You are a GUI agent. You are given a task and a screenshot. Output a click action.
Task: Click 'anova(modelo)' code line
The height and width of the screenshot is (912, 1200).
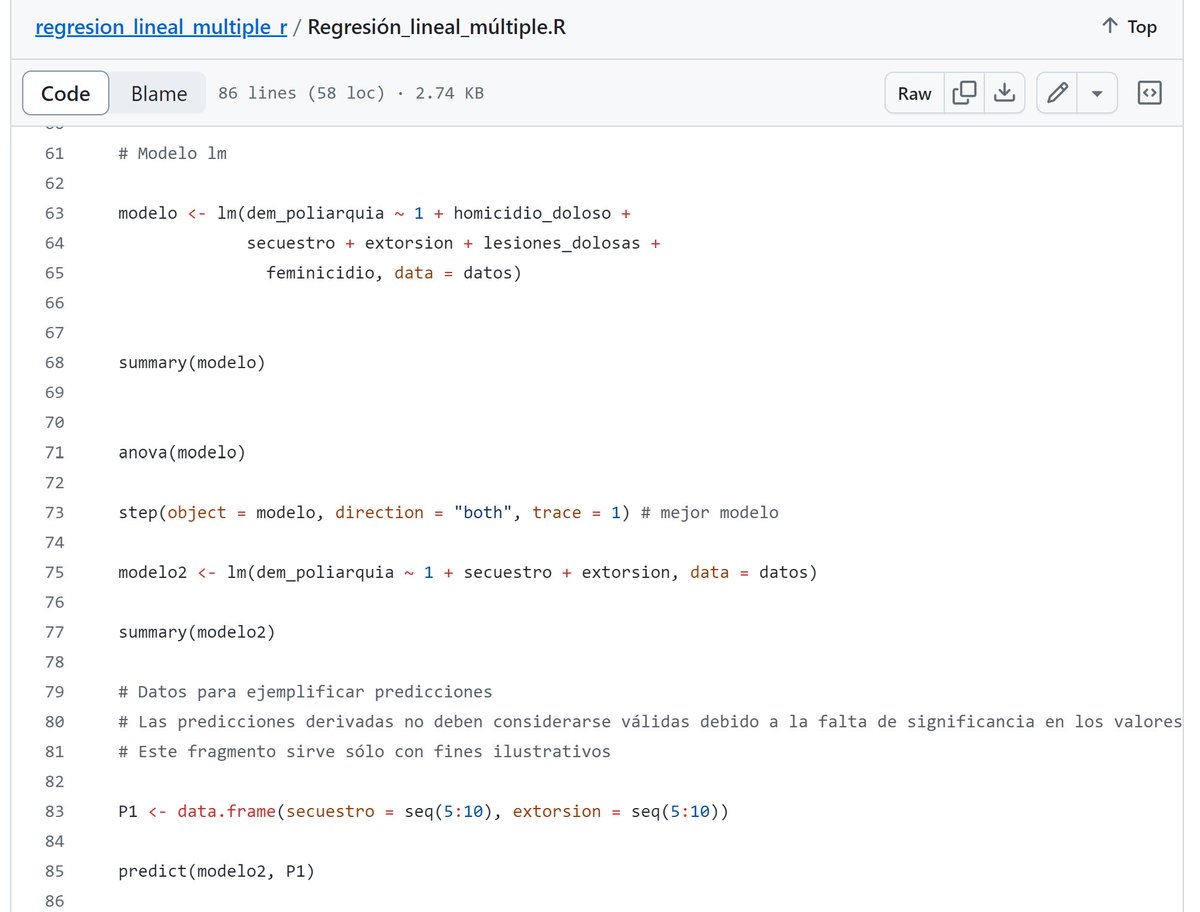[x=182, y=452]
